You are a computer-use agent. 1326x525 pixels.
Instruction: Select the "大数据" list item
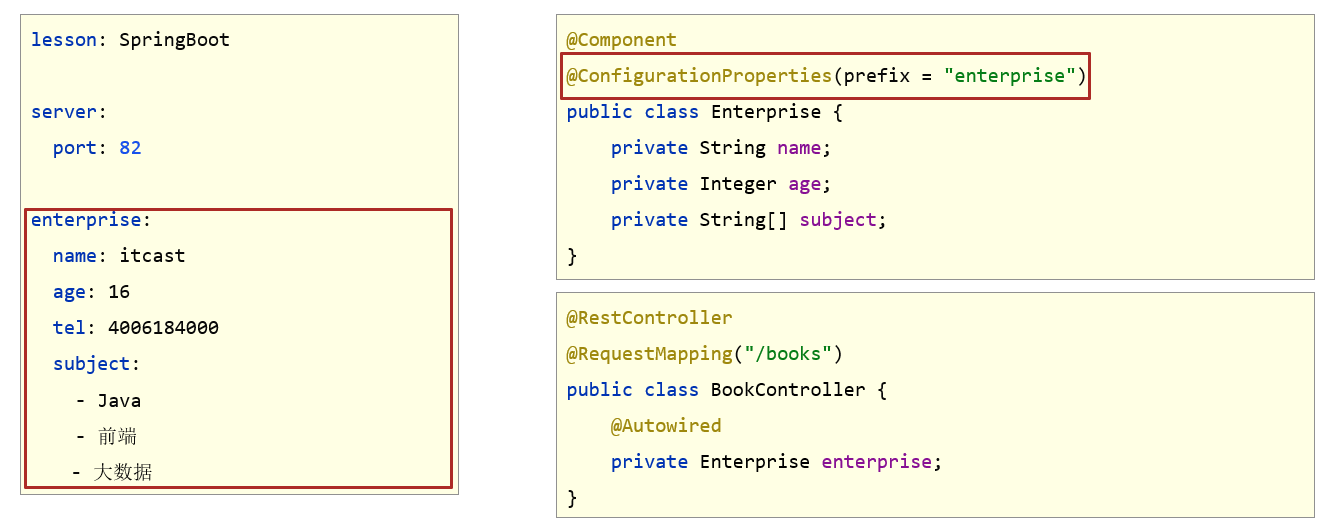123,472
